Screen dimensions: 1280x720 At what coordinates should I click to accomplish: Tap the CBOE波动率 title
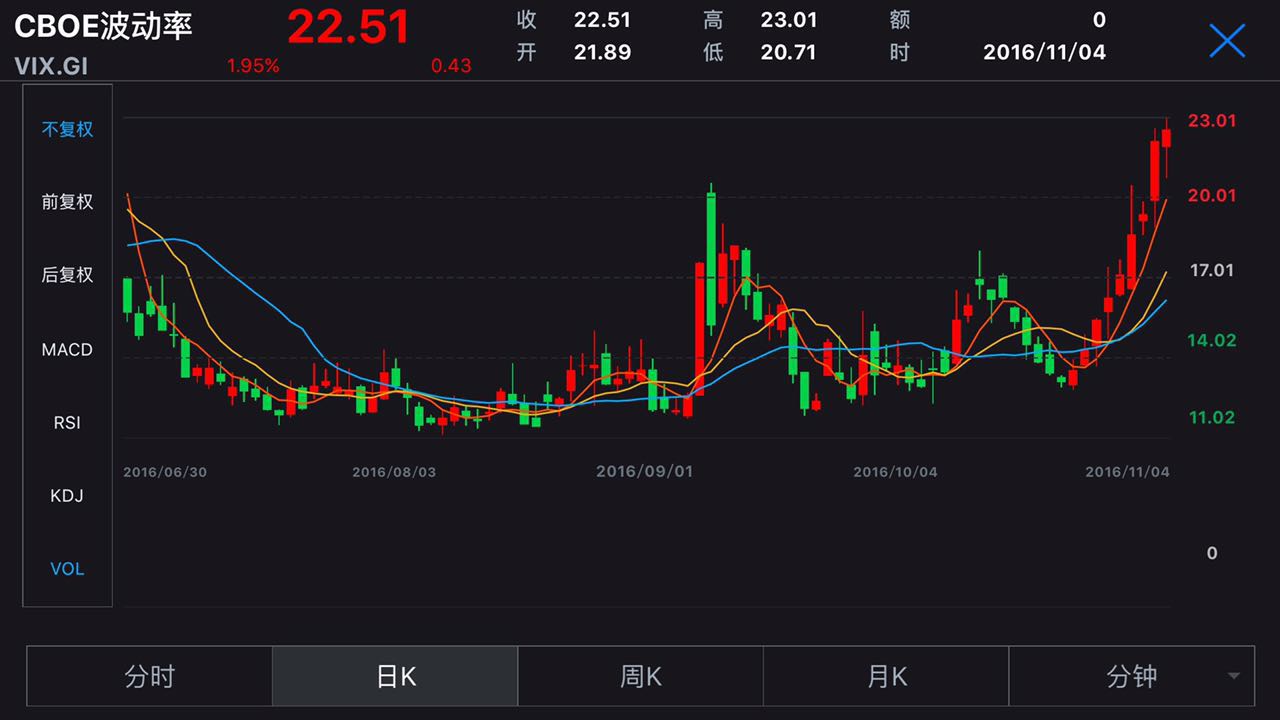click(x=103, y=26)
